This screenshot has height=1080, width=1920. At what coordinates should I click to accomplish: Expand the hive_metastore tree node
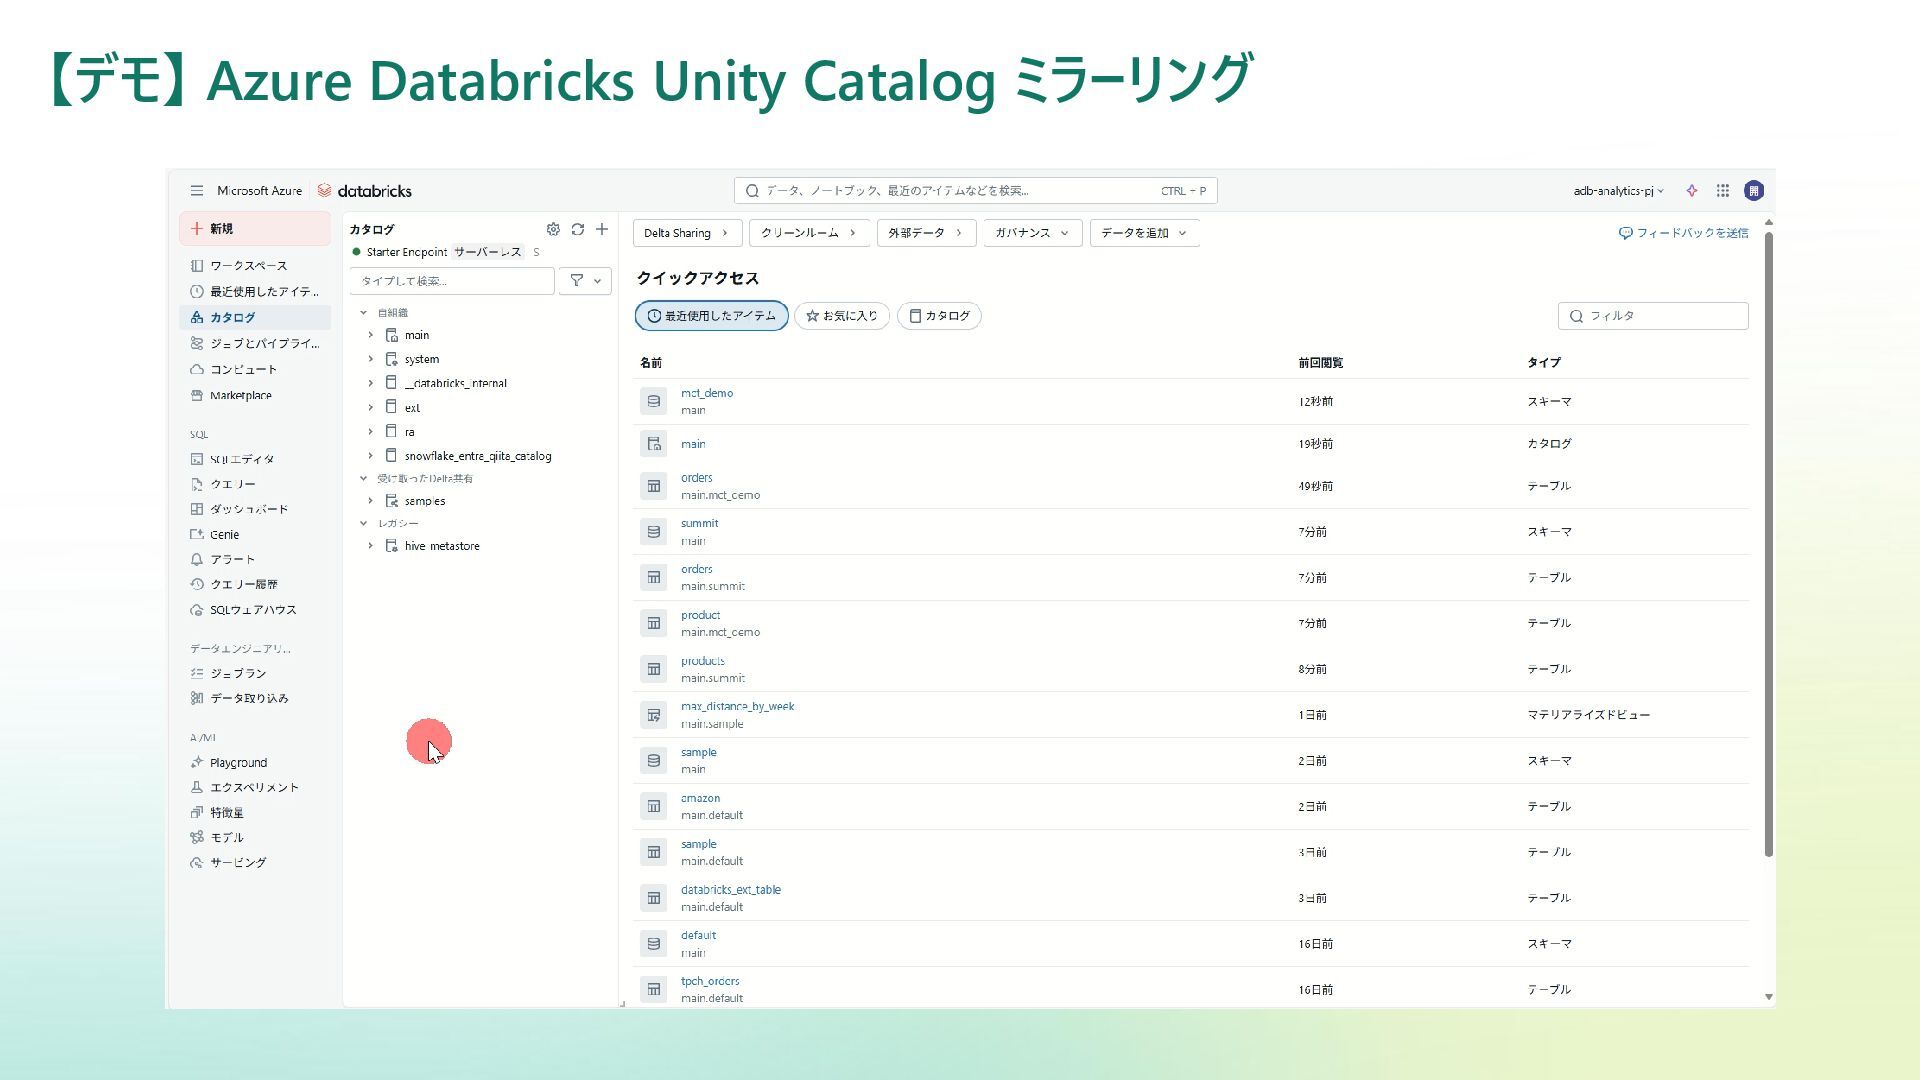(x=371, y=546)
